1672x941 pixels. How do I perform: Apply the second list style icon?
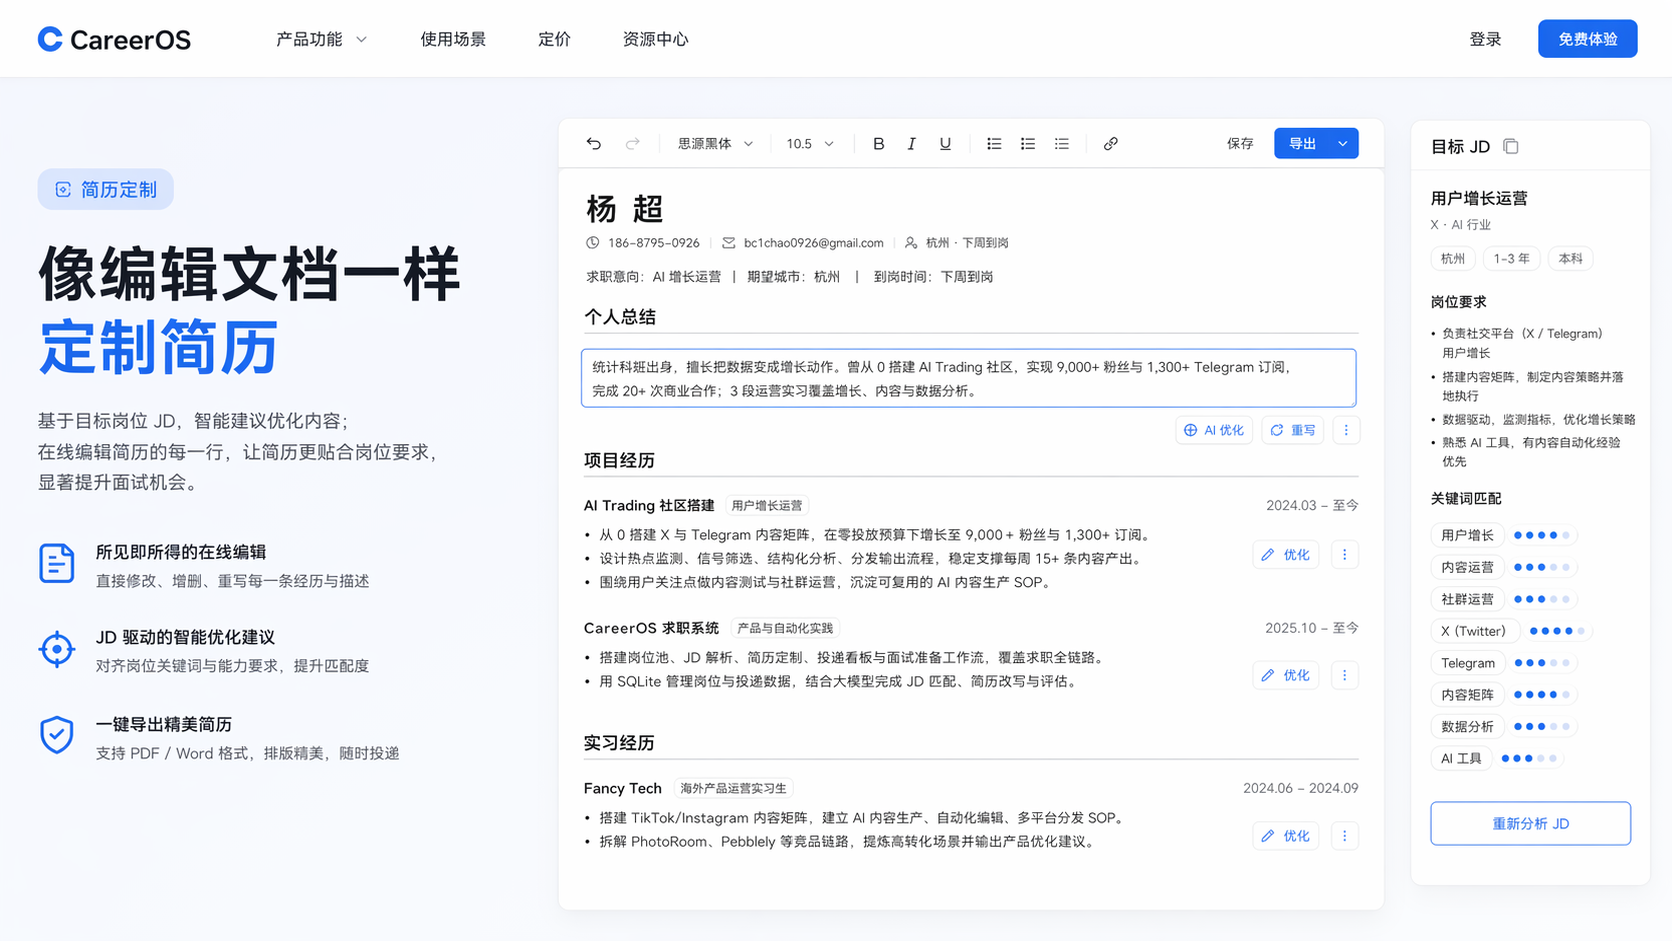pos(1028,144)
